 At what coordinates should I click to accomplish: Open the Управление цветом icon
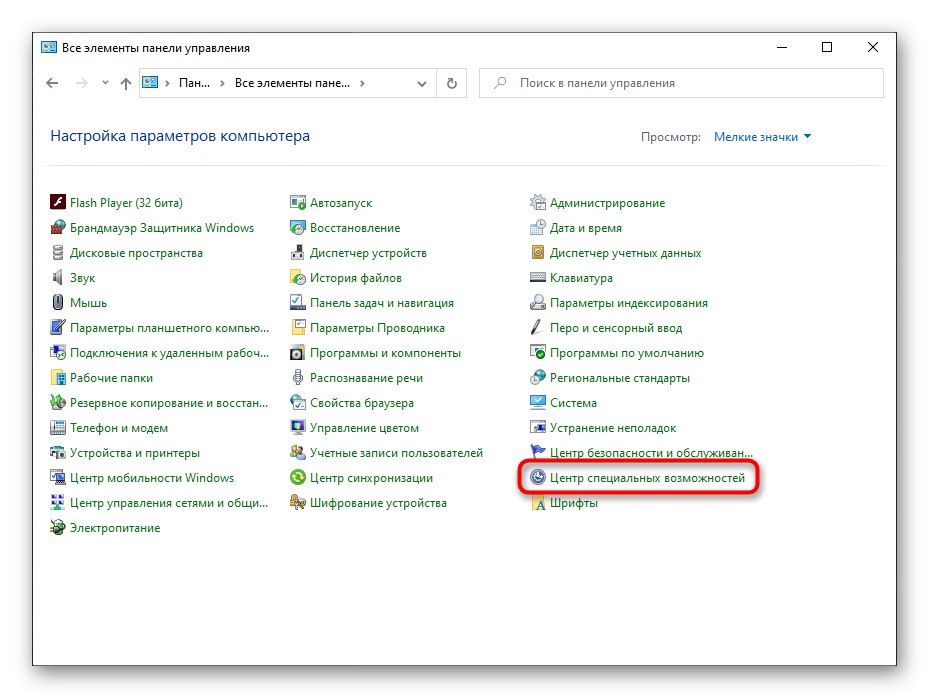pyautogui.click(x=297, y=427)
